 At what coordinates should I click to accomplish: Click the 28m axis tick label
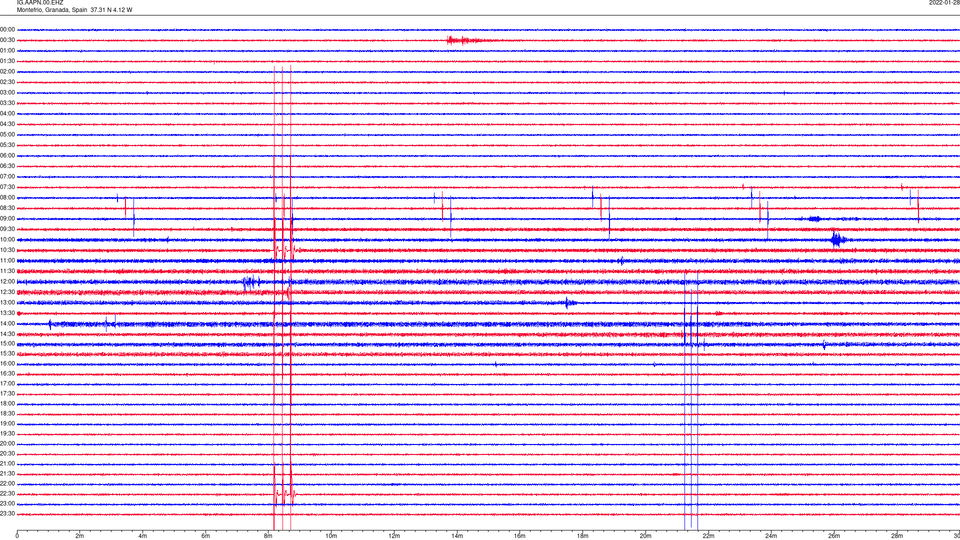click(x=897, y=536)
